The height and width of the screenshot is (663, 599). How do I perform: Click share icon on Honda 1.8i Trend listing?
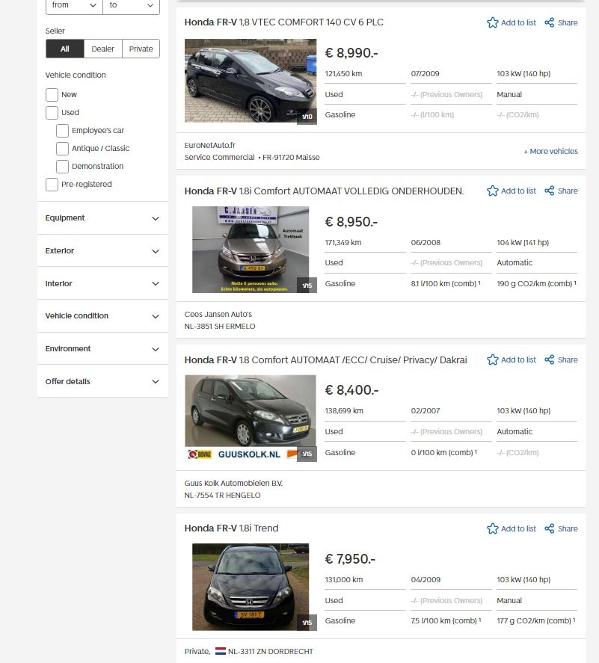click(549, 528)
